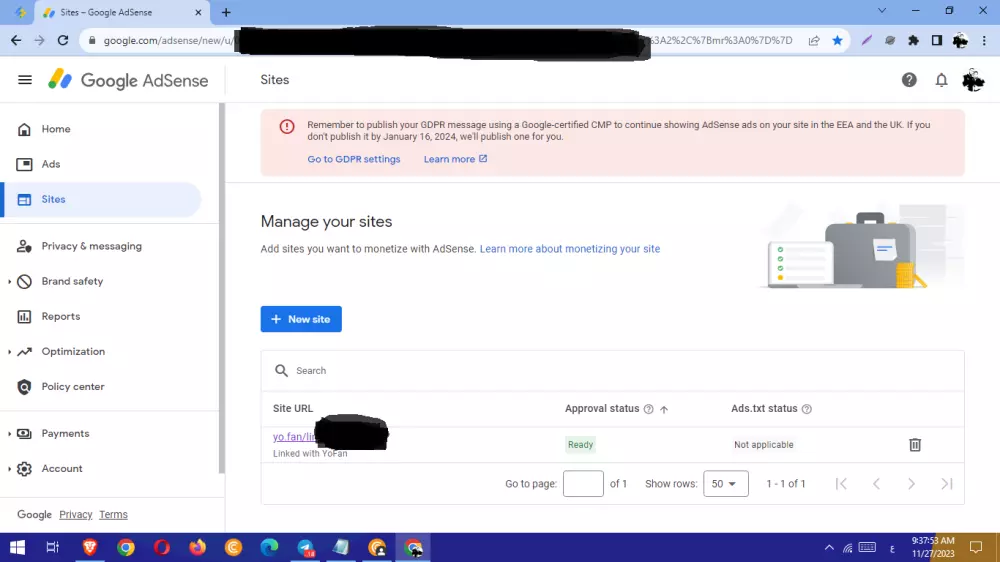Launch Firefox from the taskbar

198,547
